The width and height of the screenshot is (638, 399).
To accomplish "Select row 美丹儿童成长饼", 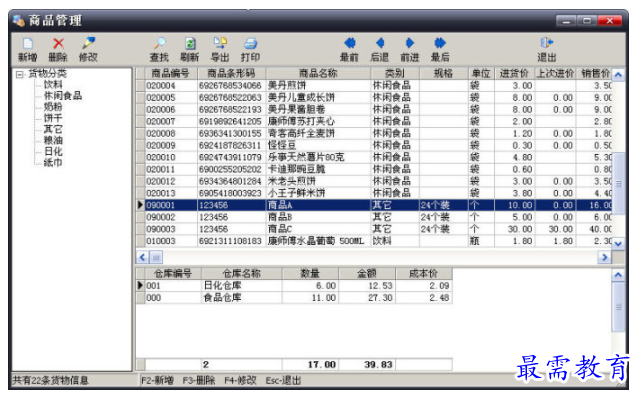I will [374, 98].
